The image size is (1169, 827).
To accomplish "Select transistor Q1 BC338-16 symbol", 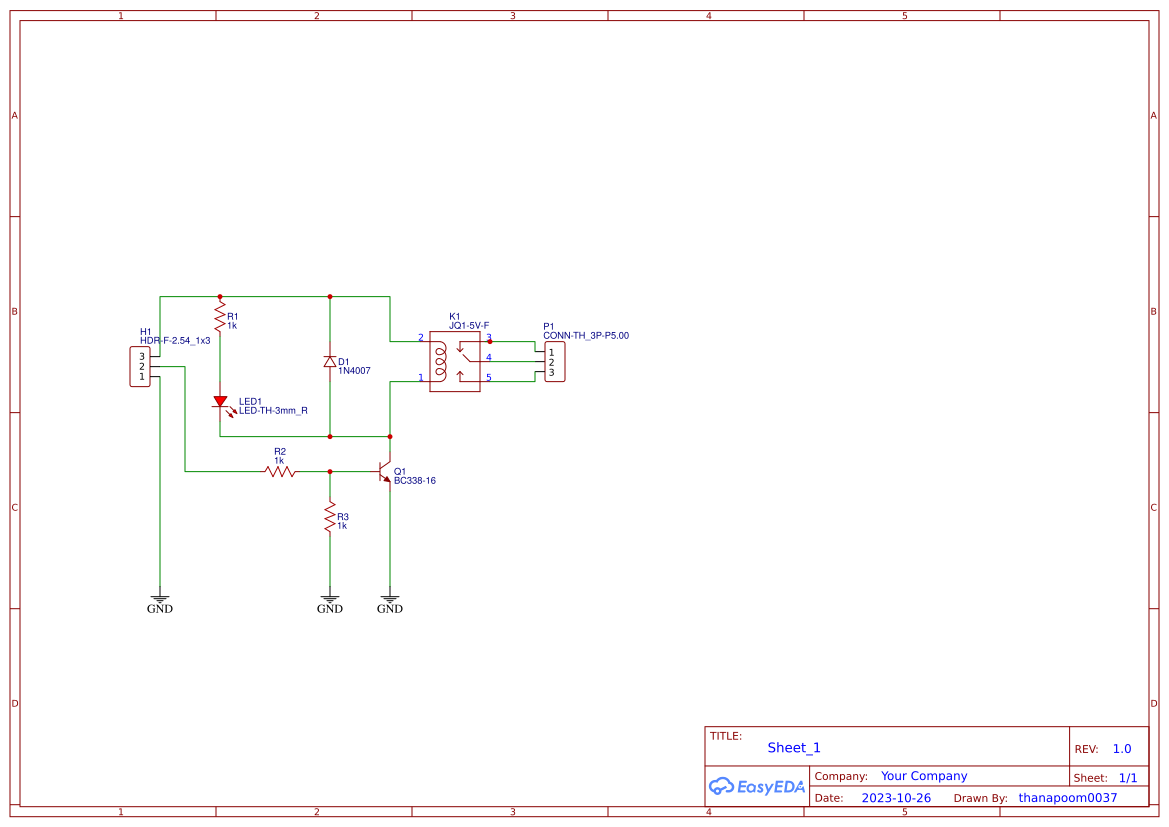I will pyautogui.click(x=384, y=470).
